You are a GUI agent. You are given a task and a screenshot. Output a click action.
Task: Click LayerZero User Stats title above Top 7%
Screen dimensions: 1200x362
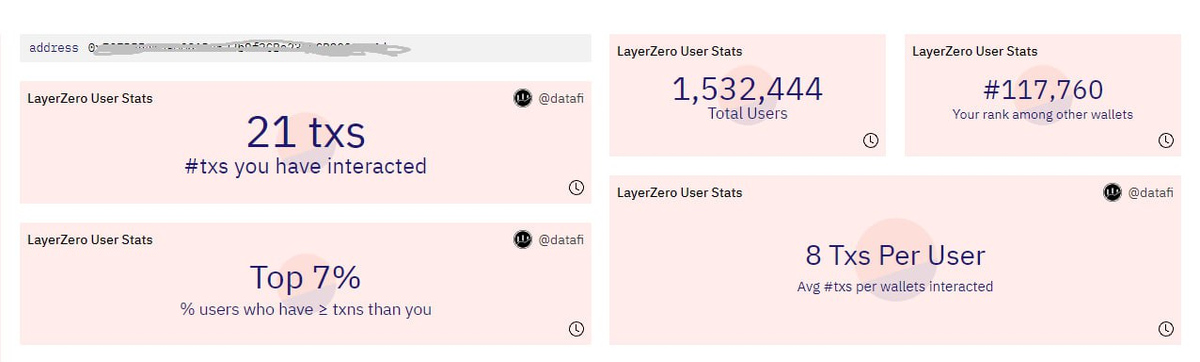click(90, 240)
